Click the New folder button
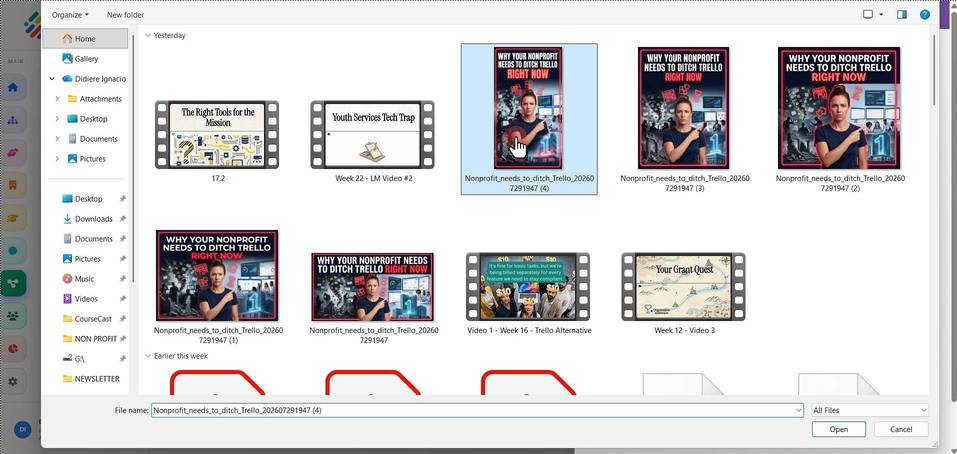The height and width of the screenshot is (454, 957). click(x=125, y=15)
